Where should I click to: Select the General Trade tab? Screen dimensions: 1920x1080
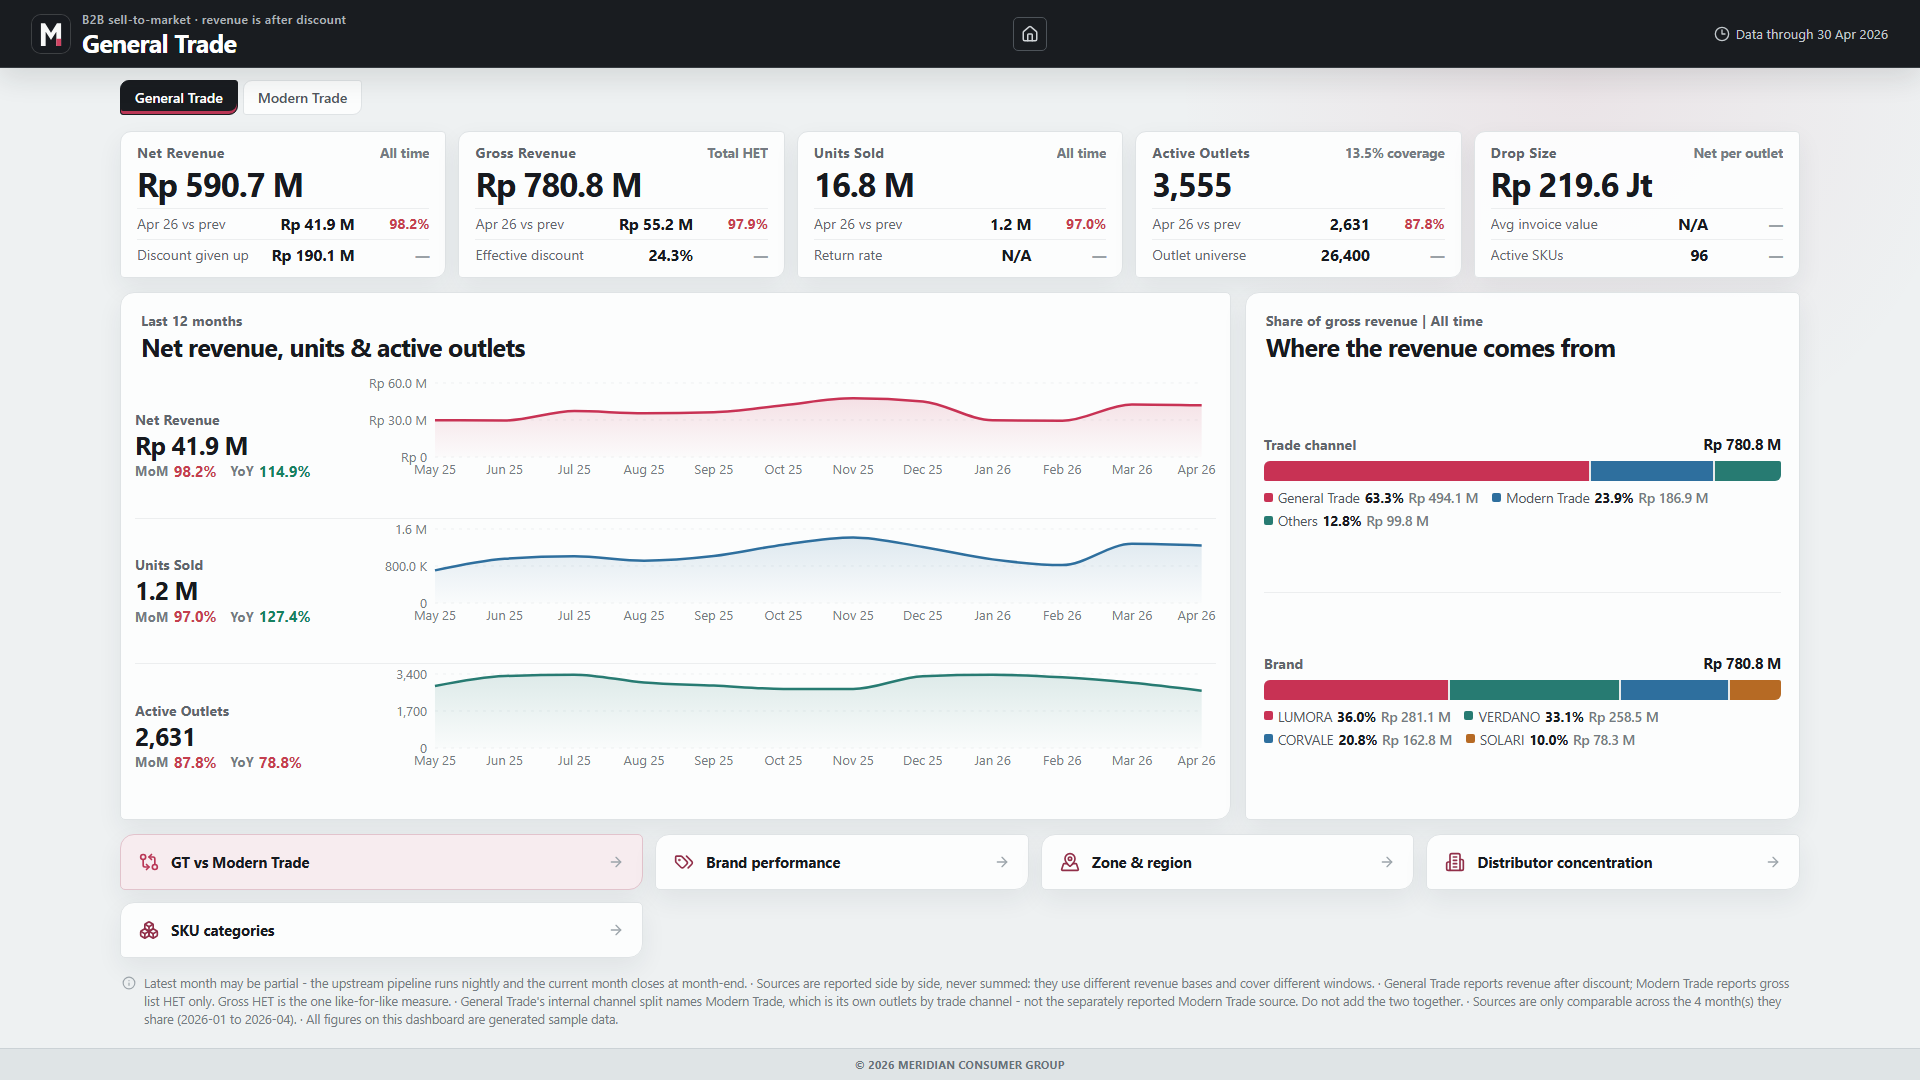click(179, 98)
